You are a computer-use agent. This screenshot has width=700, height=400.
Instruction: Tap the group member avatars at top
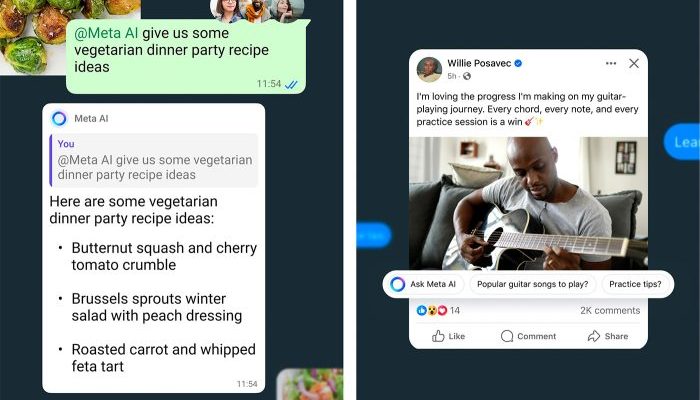[x=257, y=10]
